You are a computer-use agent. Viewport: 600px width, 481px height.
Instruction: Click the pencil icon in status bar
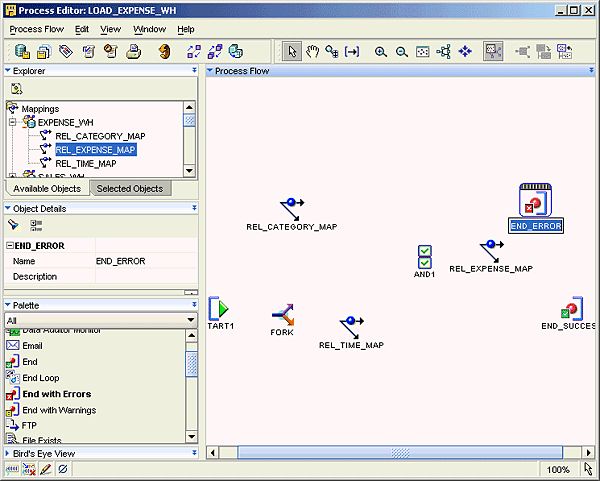tap(46, 469)
